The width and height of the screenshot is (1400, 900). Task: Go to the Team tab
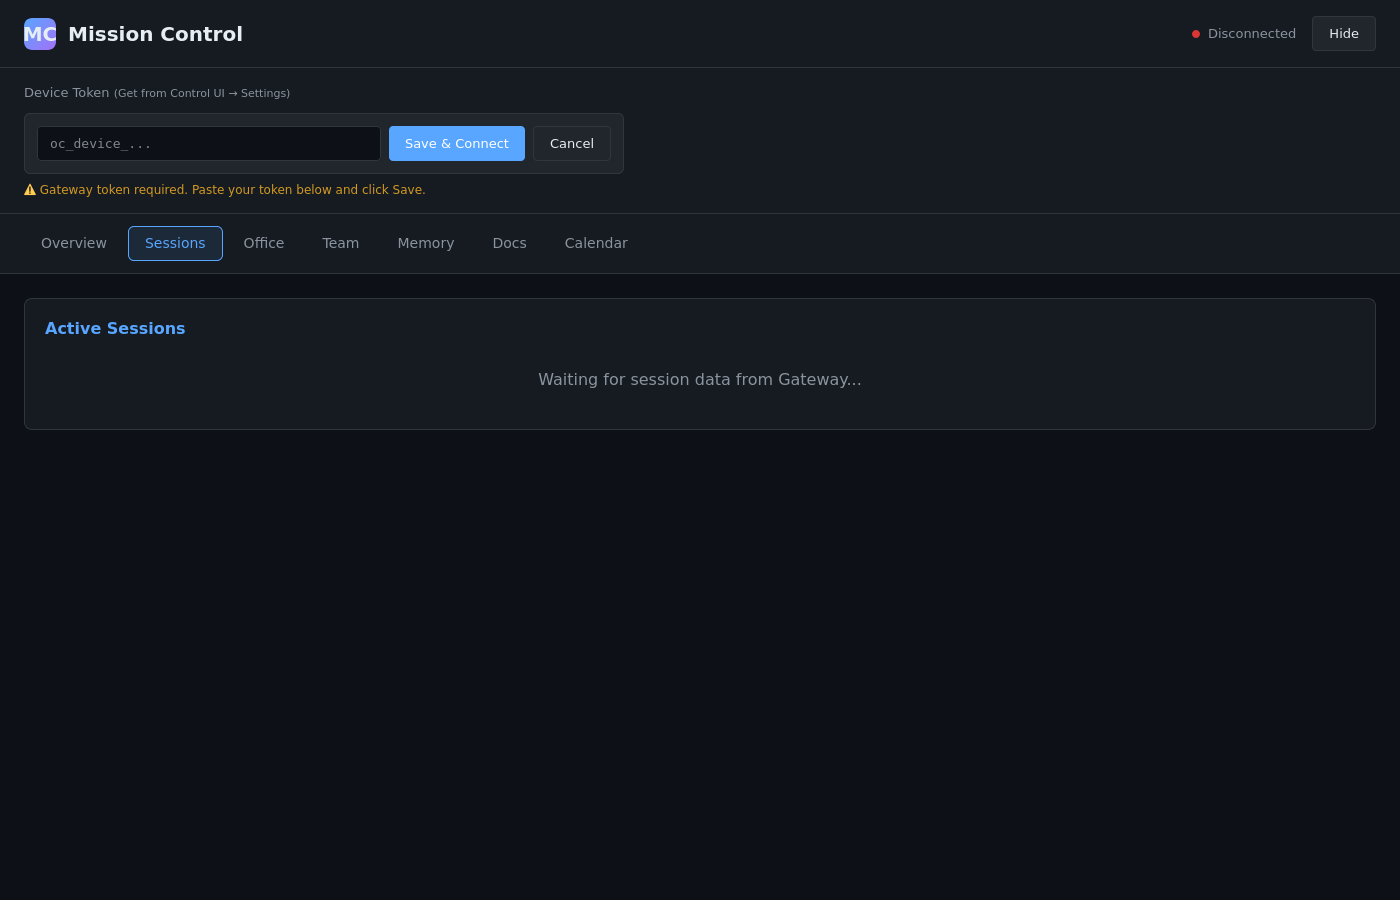[x=340, y=243]
